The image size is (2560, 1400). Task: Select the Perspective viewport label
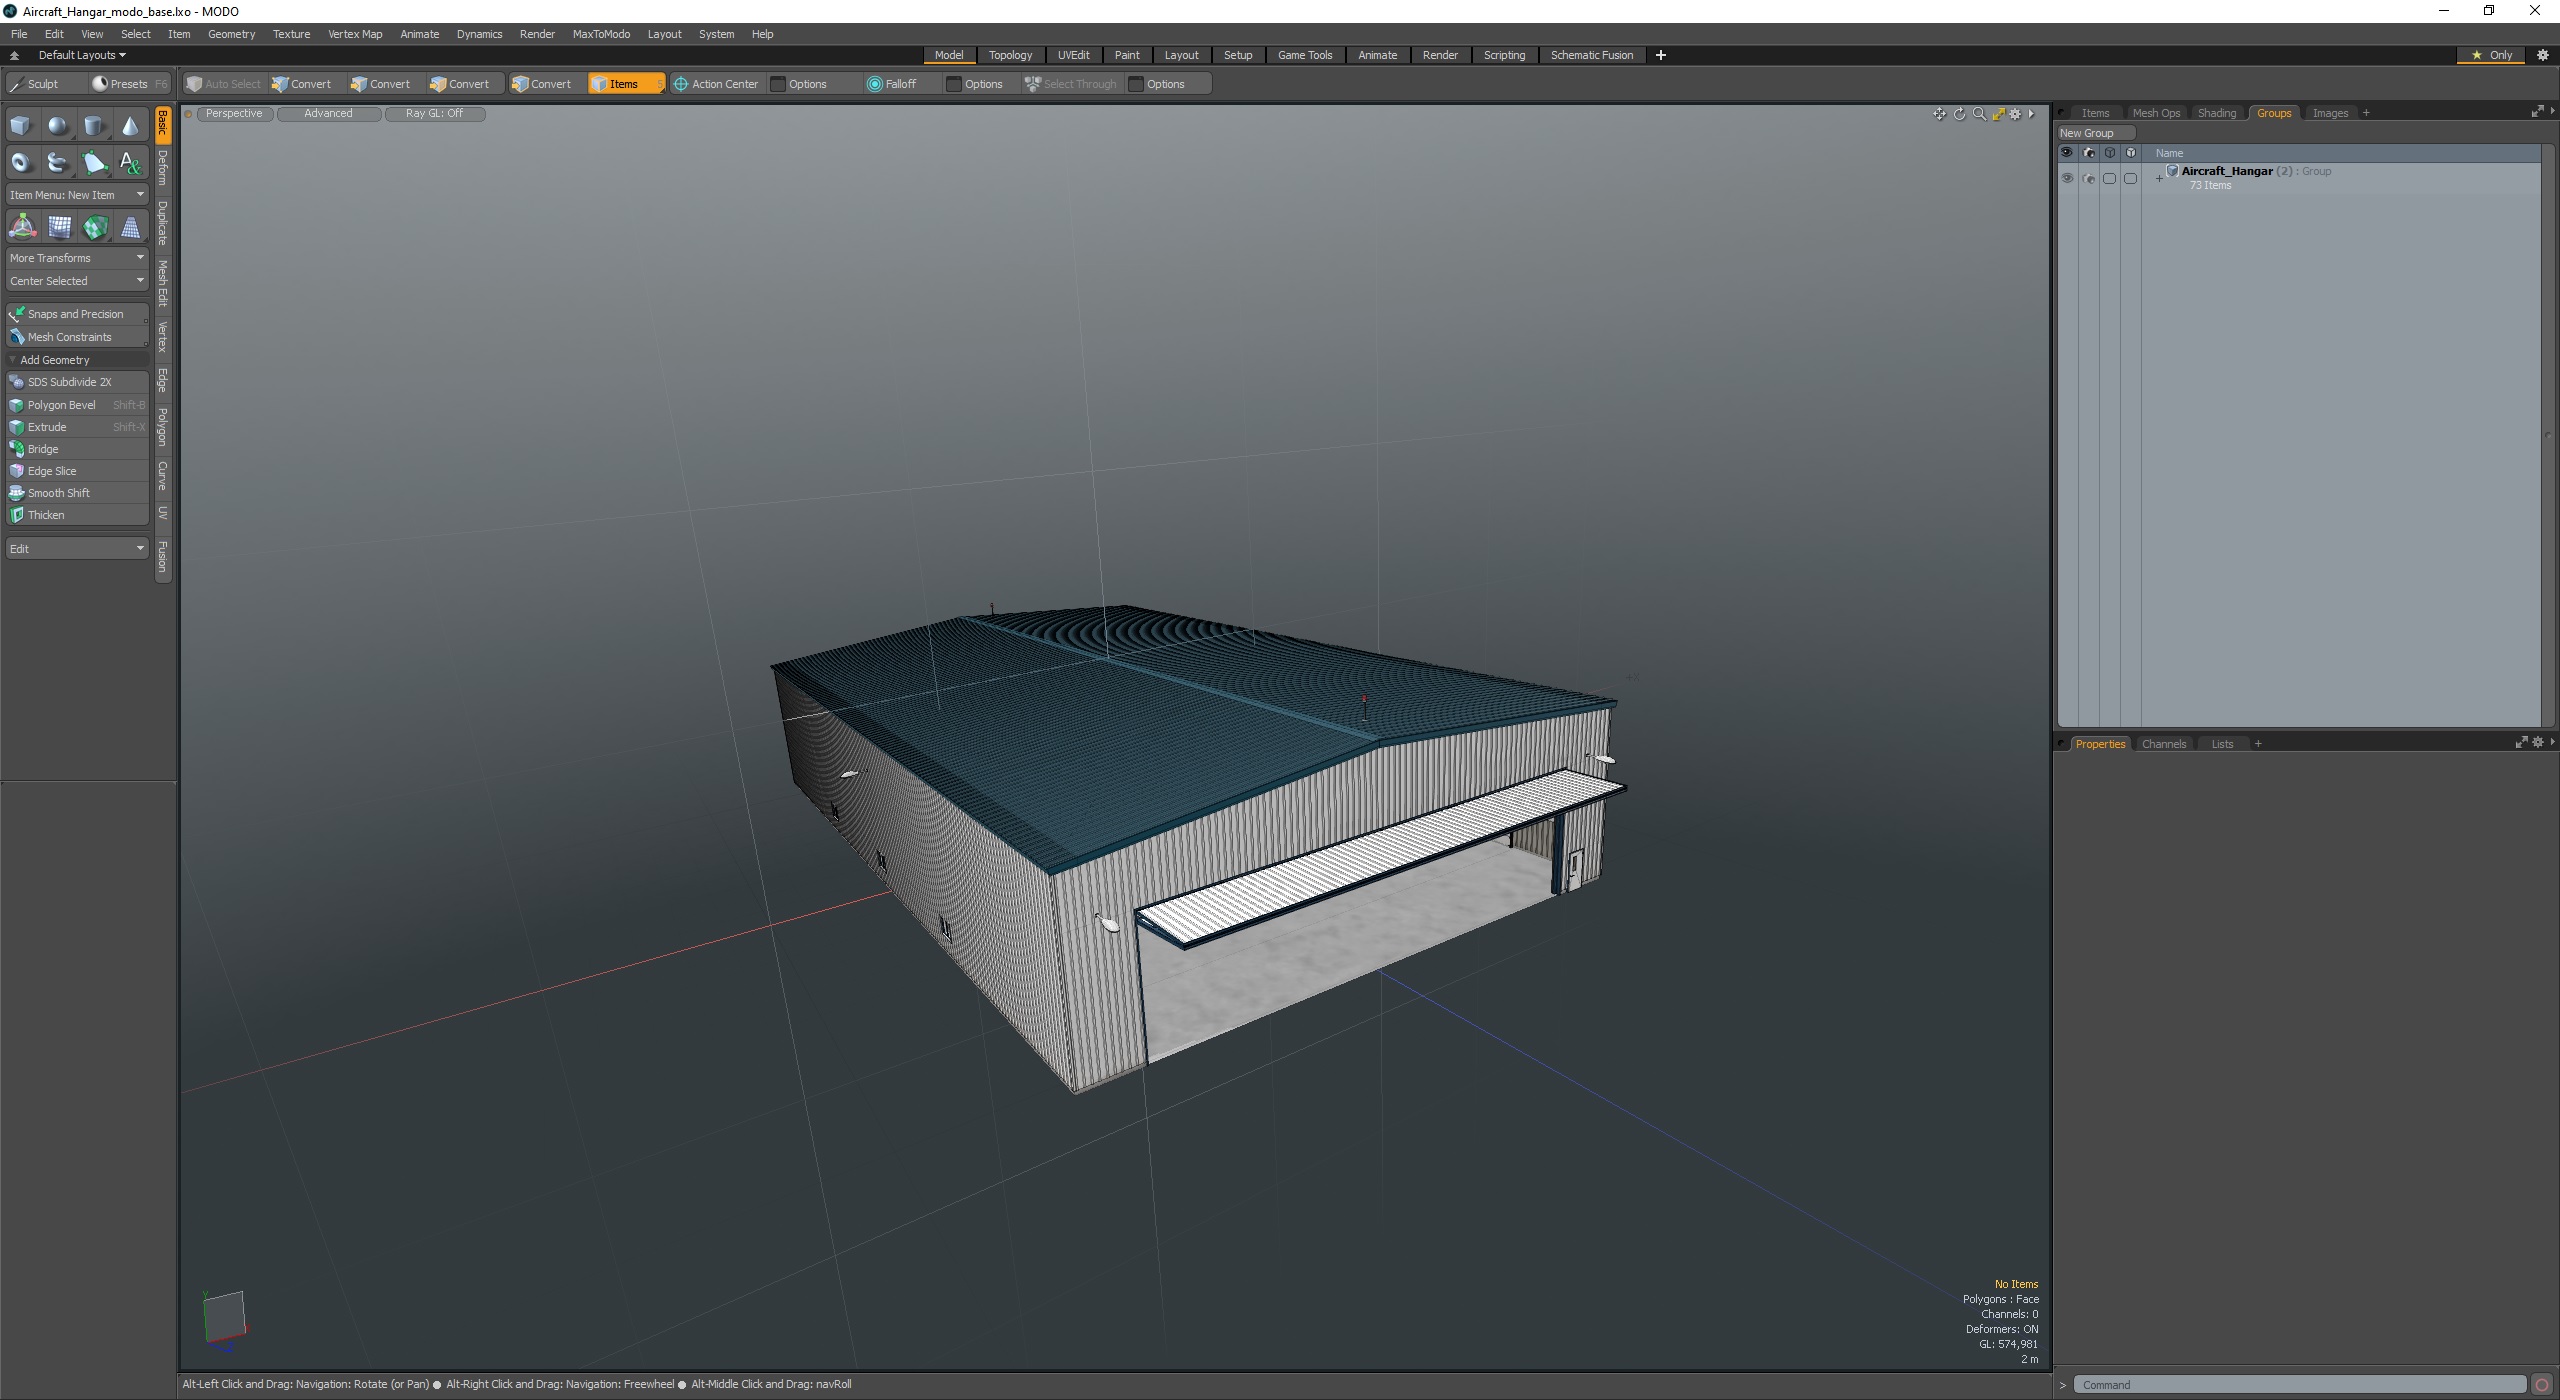pyautogui.click(x=234, y=112)
